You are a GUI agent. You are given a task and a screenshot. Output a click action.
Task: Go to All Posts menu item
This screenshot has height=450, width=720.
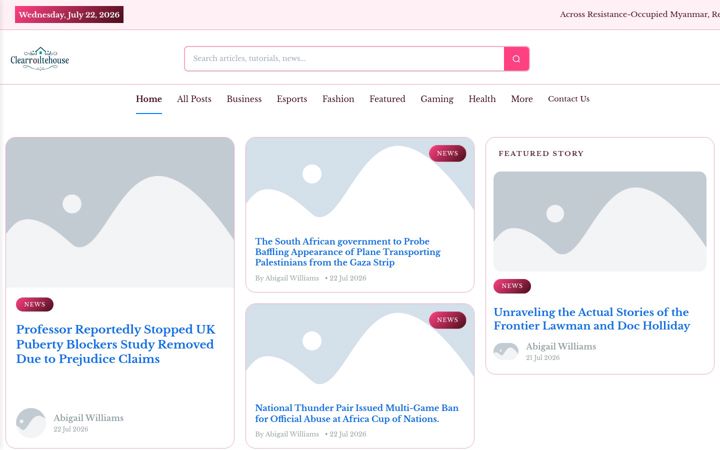point(194,99)
